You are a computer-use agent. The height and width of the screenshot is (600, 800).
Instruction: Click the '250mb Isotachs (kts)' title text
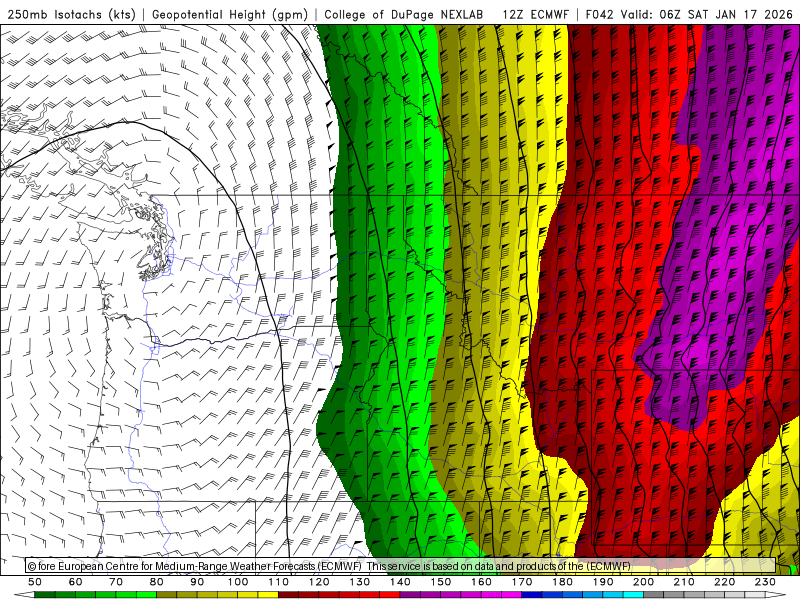[71, 14]
